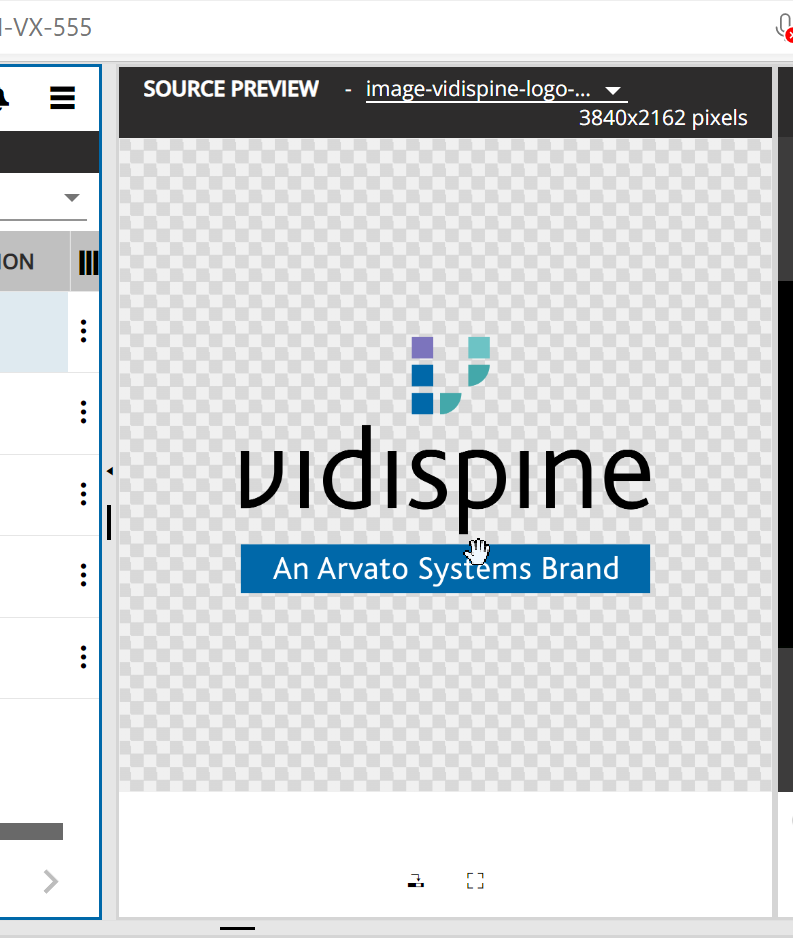Open the dropdown above the table header

pyautogui.click(x=71, y=197)
